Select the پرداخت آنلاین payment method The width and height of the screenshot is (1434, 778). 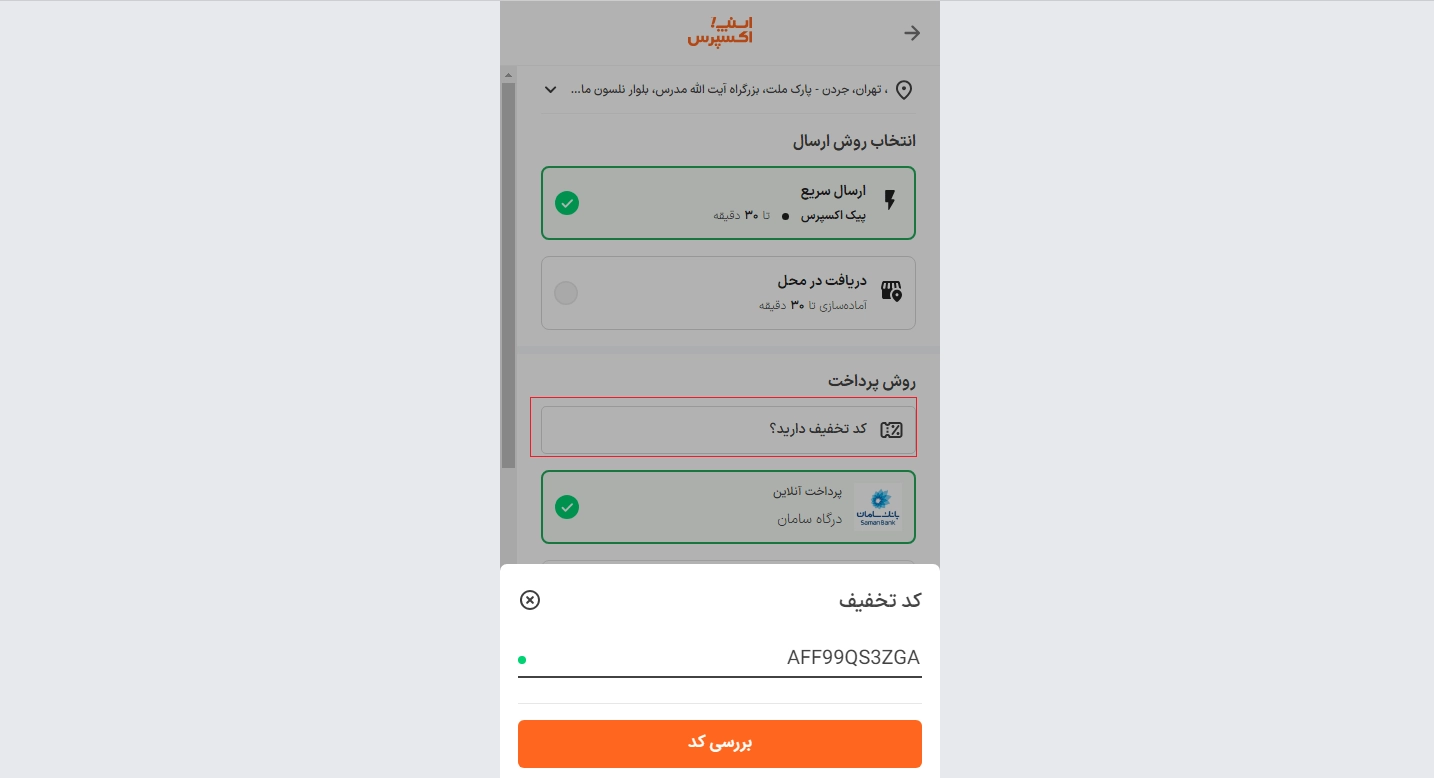[728, 507]
